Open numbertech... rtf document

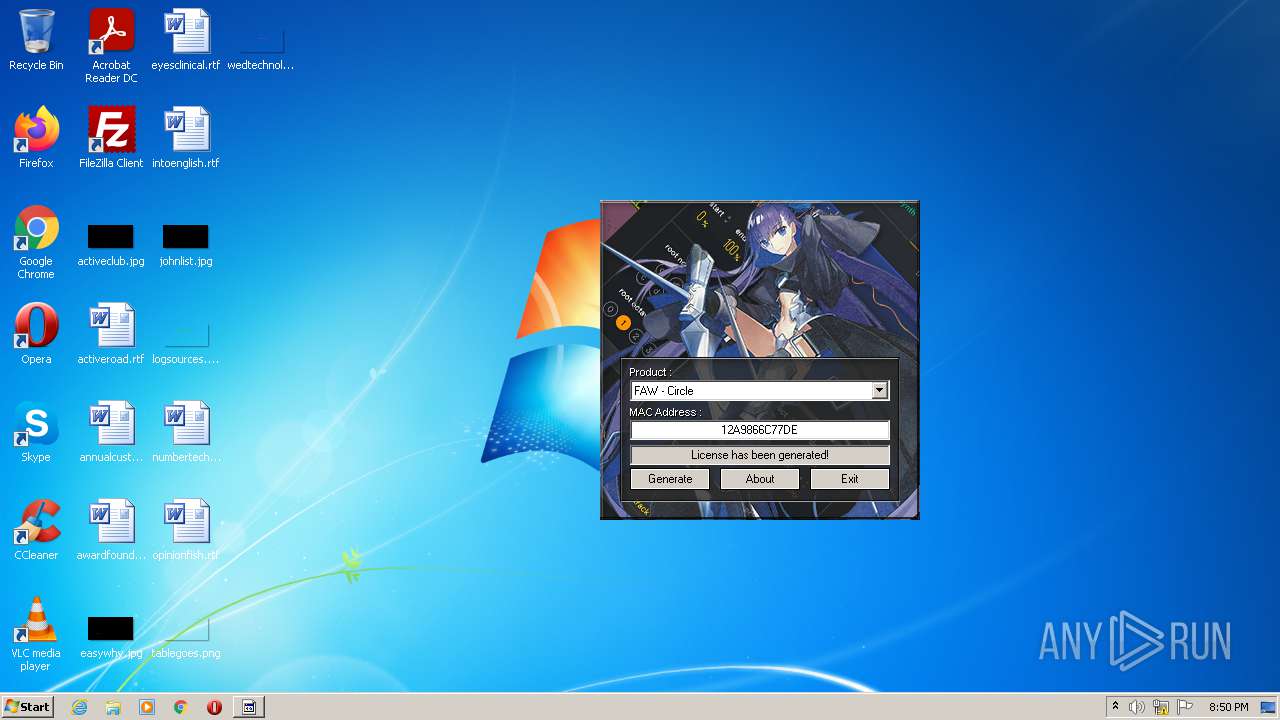coord(186,432)
